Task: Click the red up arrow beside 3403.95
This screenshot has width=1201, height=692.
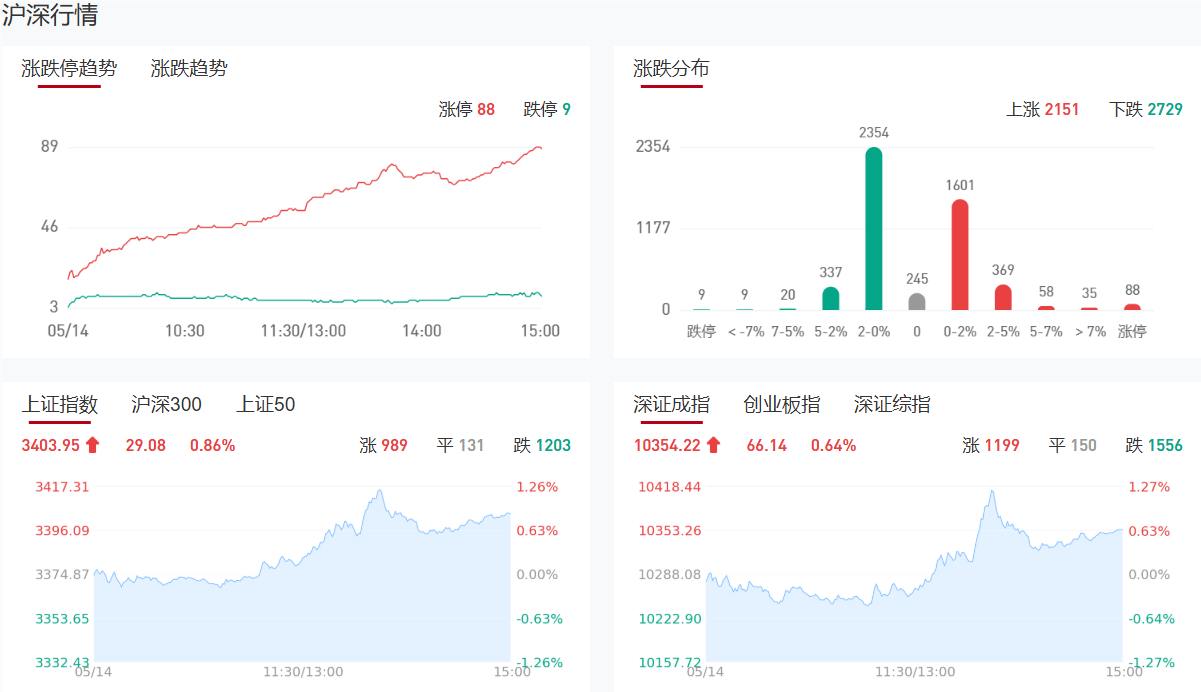Action: coord(93,446)
